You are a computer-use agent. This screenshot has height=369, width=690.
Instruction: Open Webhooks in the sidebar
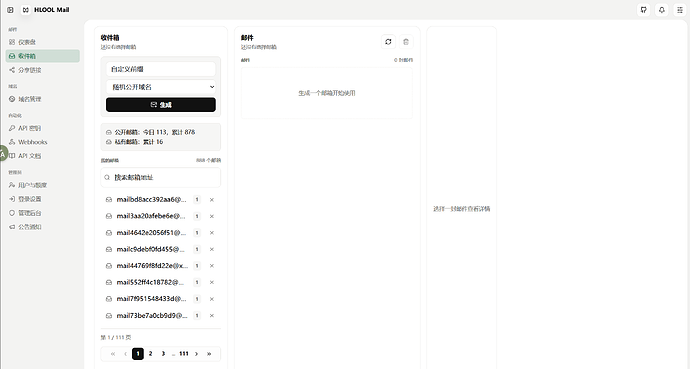click(43, 142)
